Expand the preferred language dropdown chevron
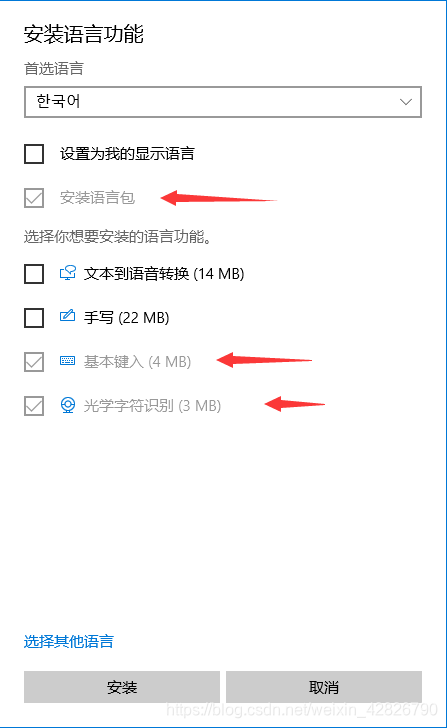The height and width of the screenshot is (728, 447). 406,102
